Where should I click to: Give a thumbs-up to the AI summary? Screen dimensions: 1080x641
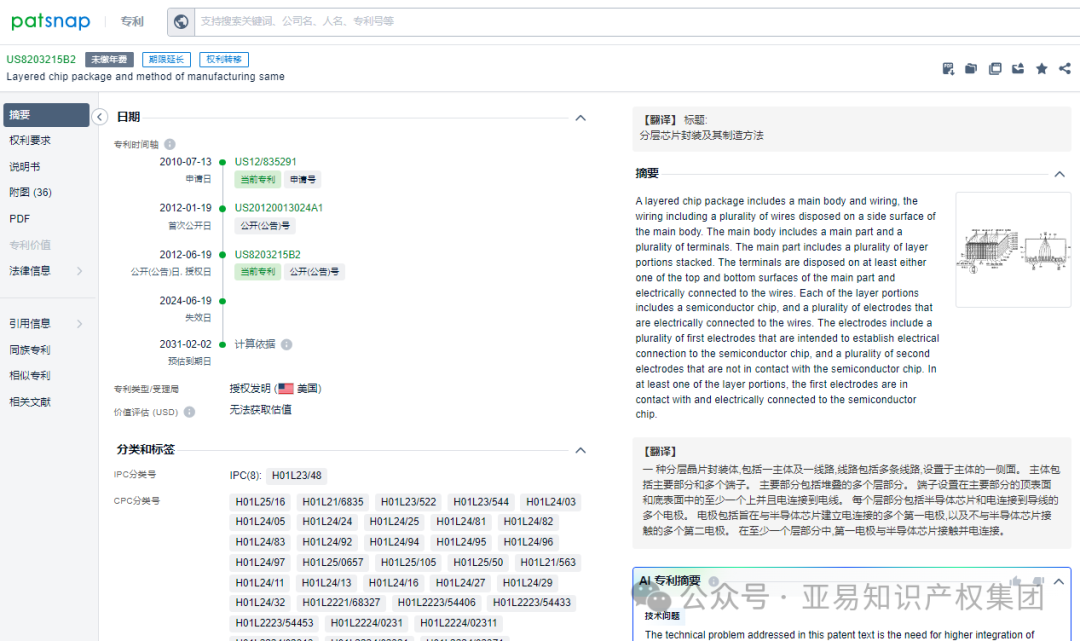point(1015,581)
